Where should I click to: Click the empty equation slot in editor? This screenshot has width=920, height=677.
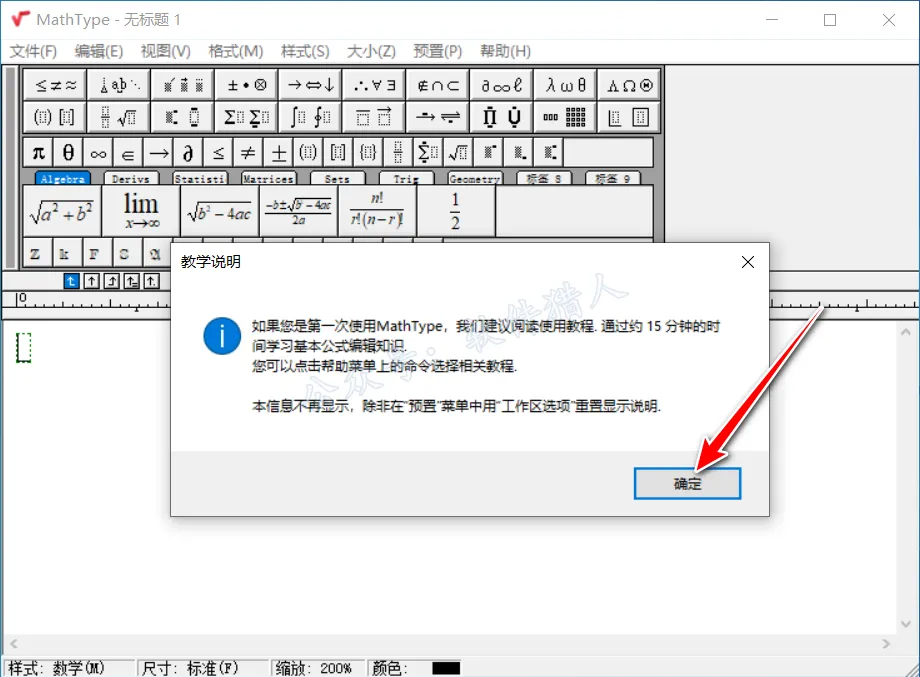coord(23,347)
